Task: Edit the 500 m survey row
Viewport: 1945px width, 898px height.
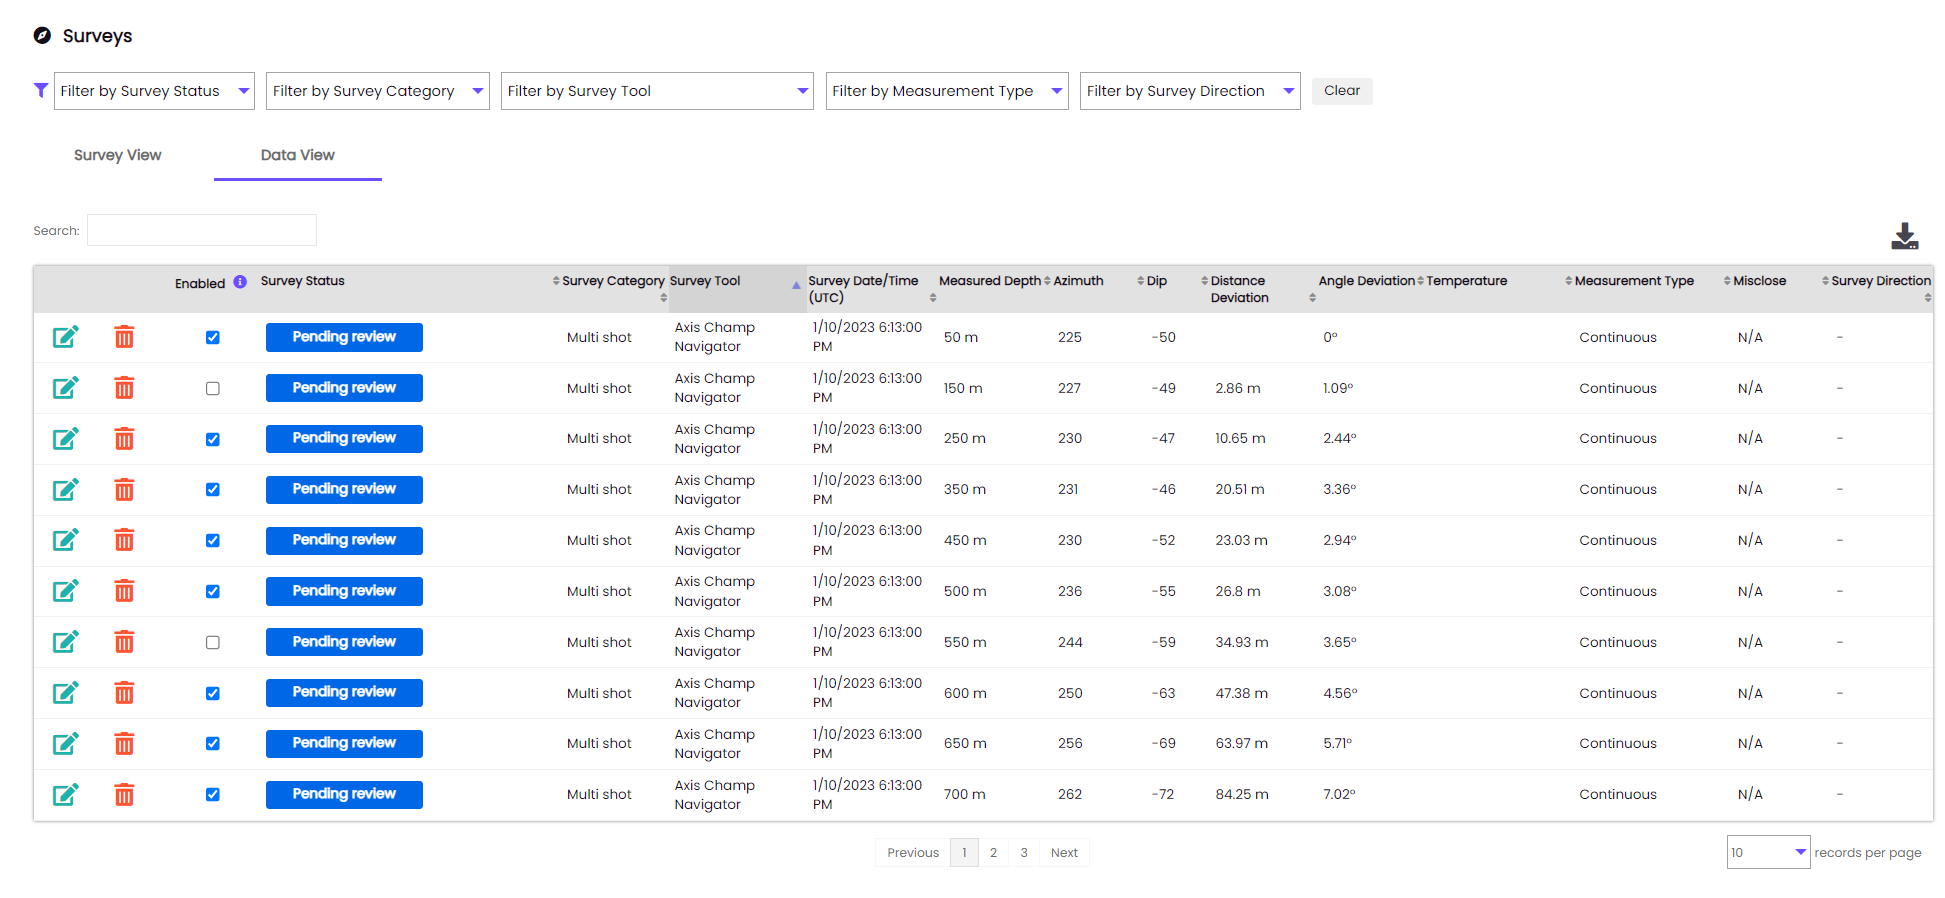Action: pyautogui.click(x=66, y=591)
